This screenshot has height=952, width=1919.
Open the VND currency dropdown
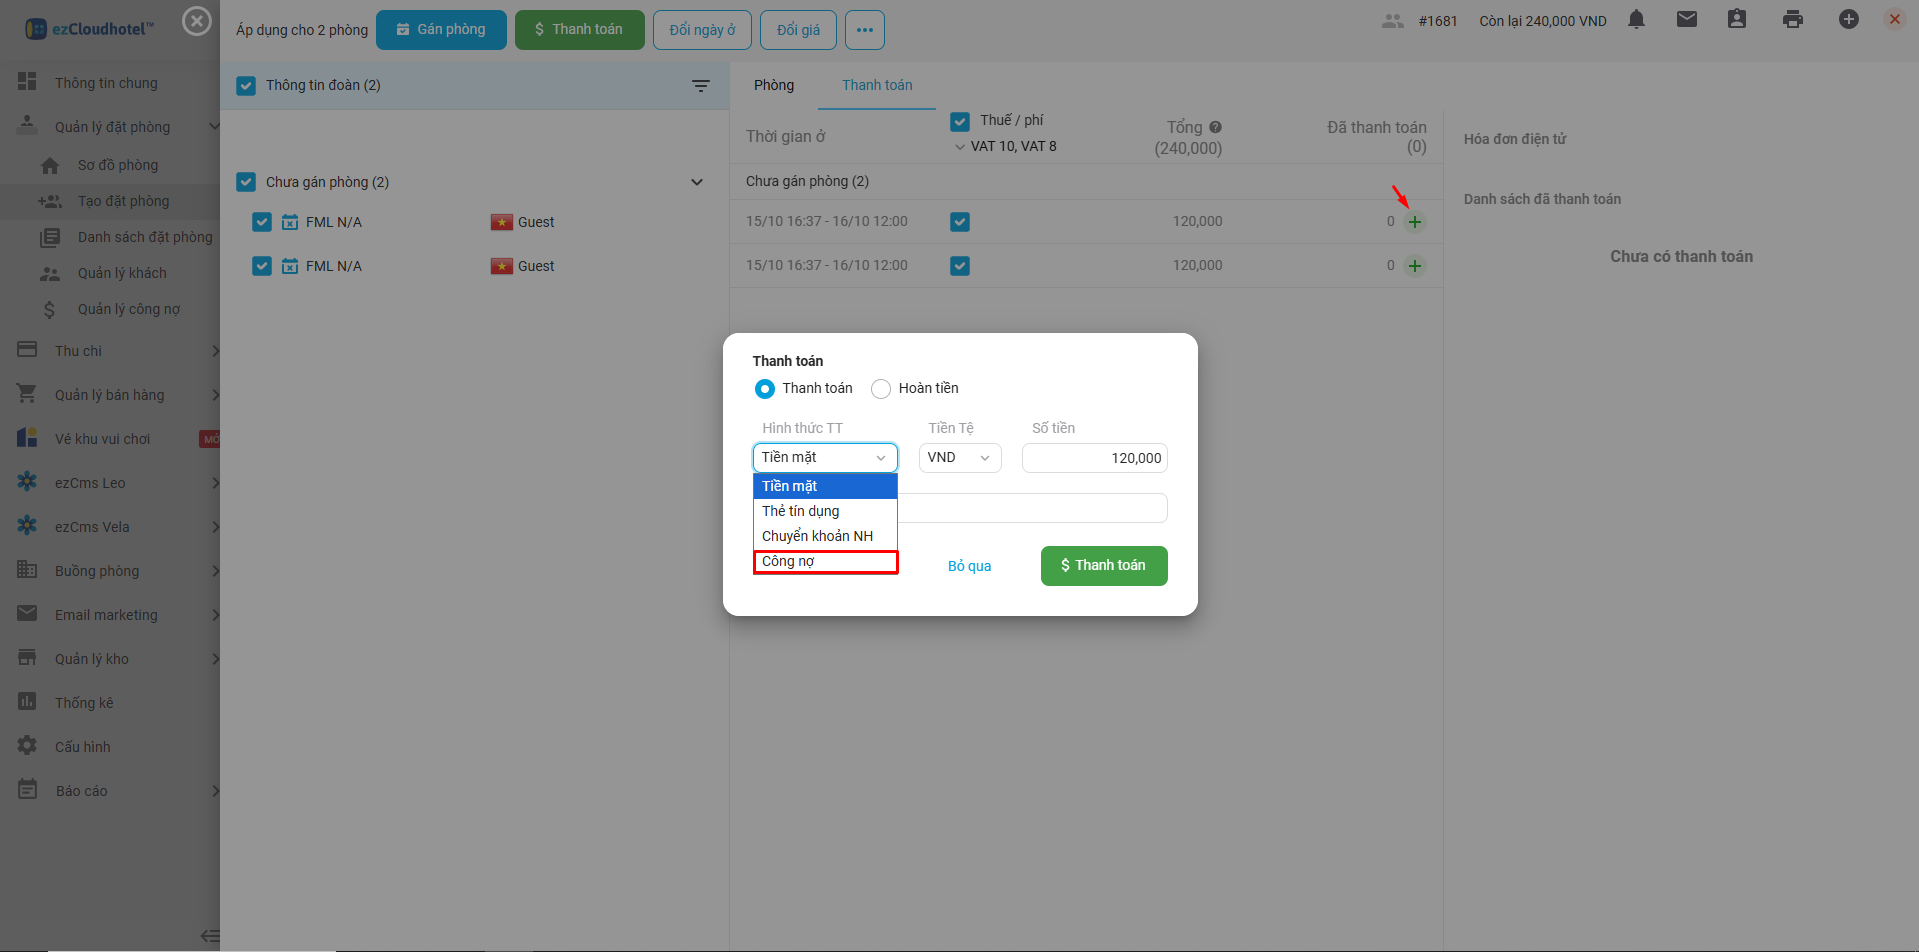[x=959, y=458]
